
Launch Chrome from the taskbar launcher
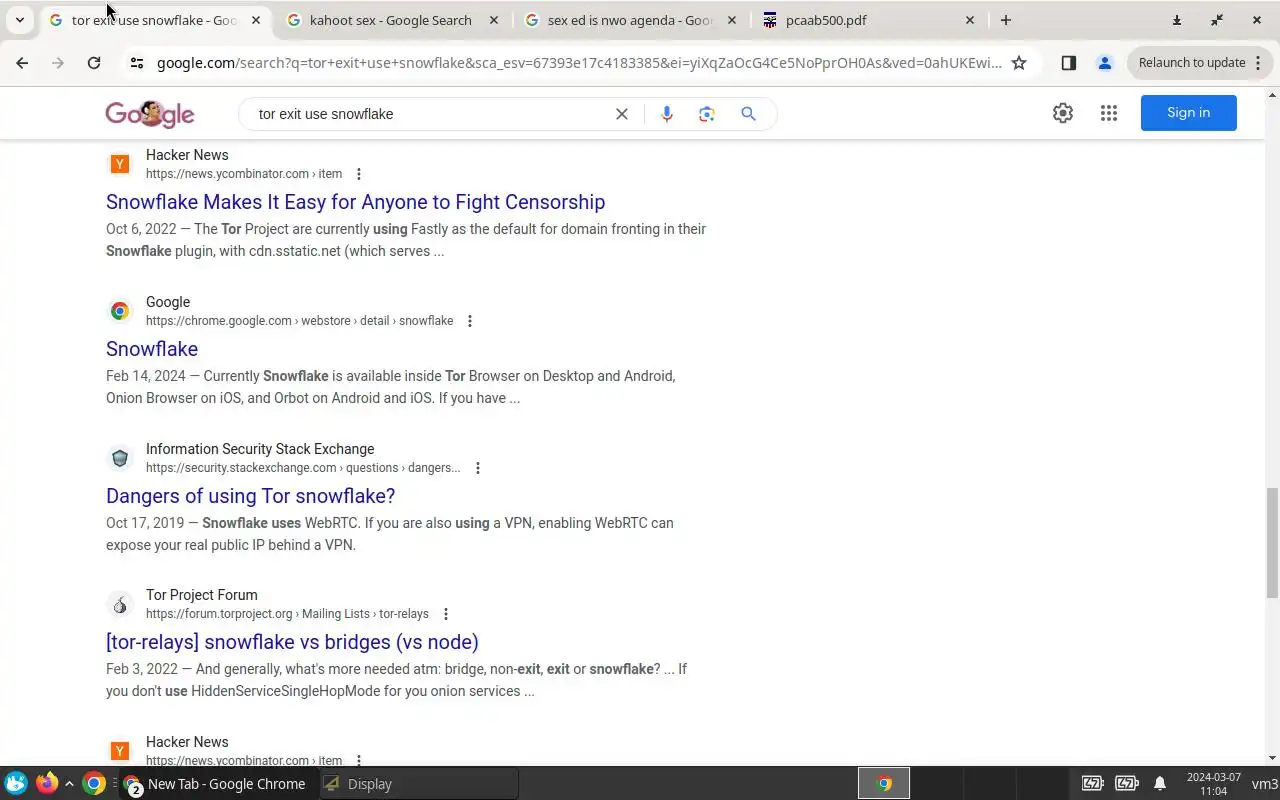coord(93,784)
